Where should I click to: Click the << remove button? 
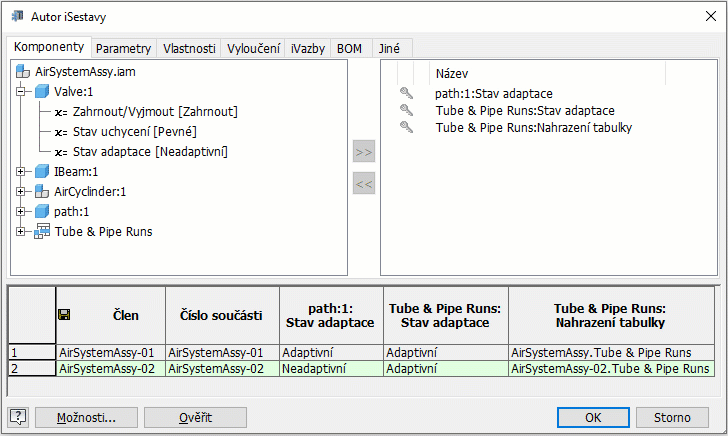(x=364, y=183)
